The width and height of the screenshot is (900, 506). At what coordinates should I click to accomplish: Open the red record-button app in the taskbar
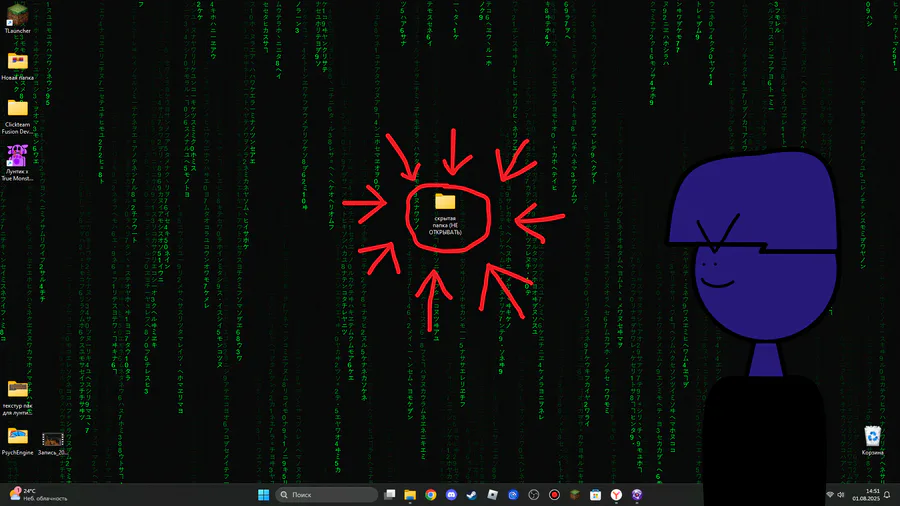[x=554, y=495]
